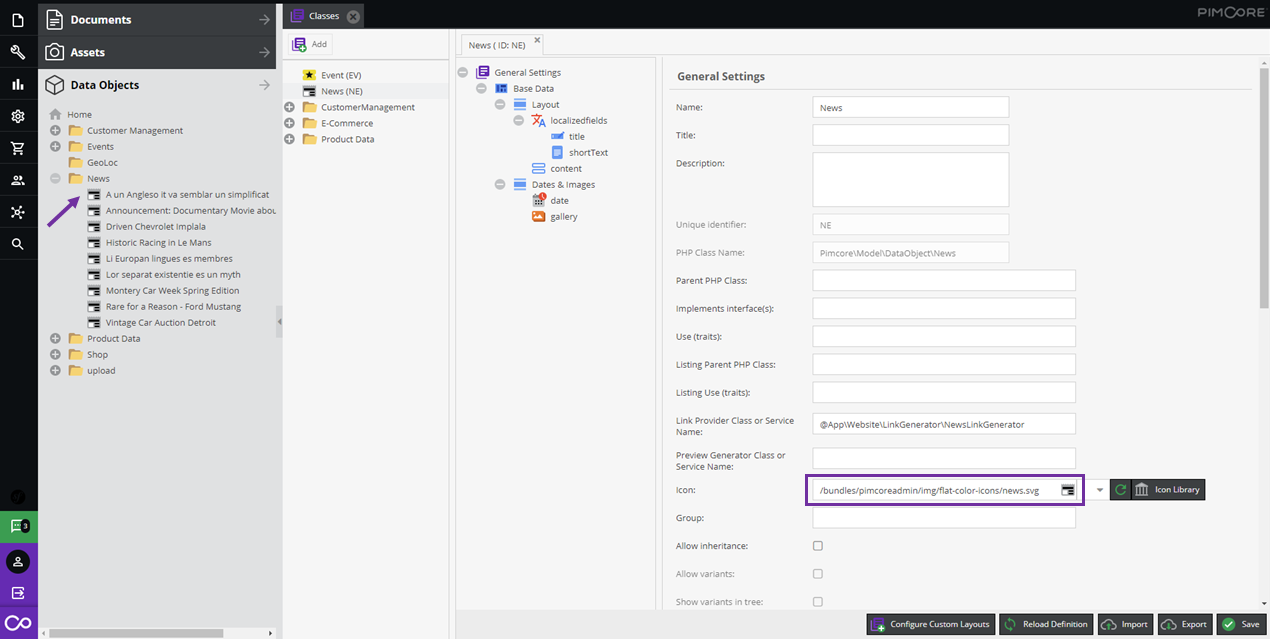Click the bar chart Marketing sidebar icon
The height and width of the screenshot is (640, 1270).
pos(18,85)
